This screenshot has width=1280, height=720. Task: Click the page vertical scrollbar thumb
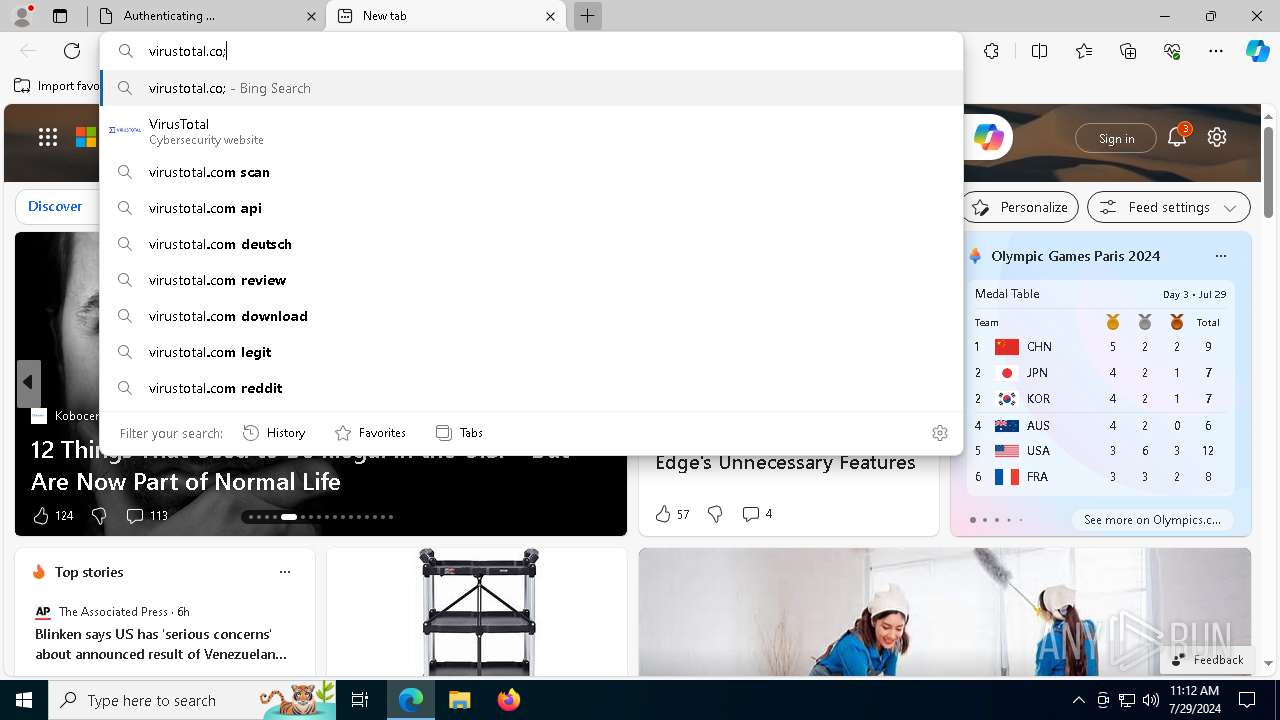click(1268, 172)
